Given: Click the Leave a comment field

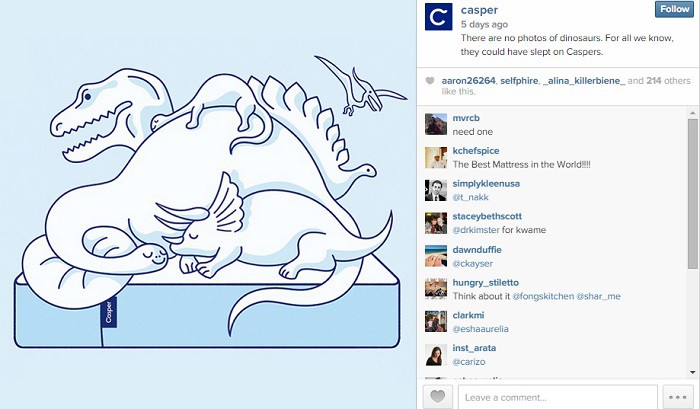Looking at the screenshot, I should 557,397.
